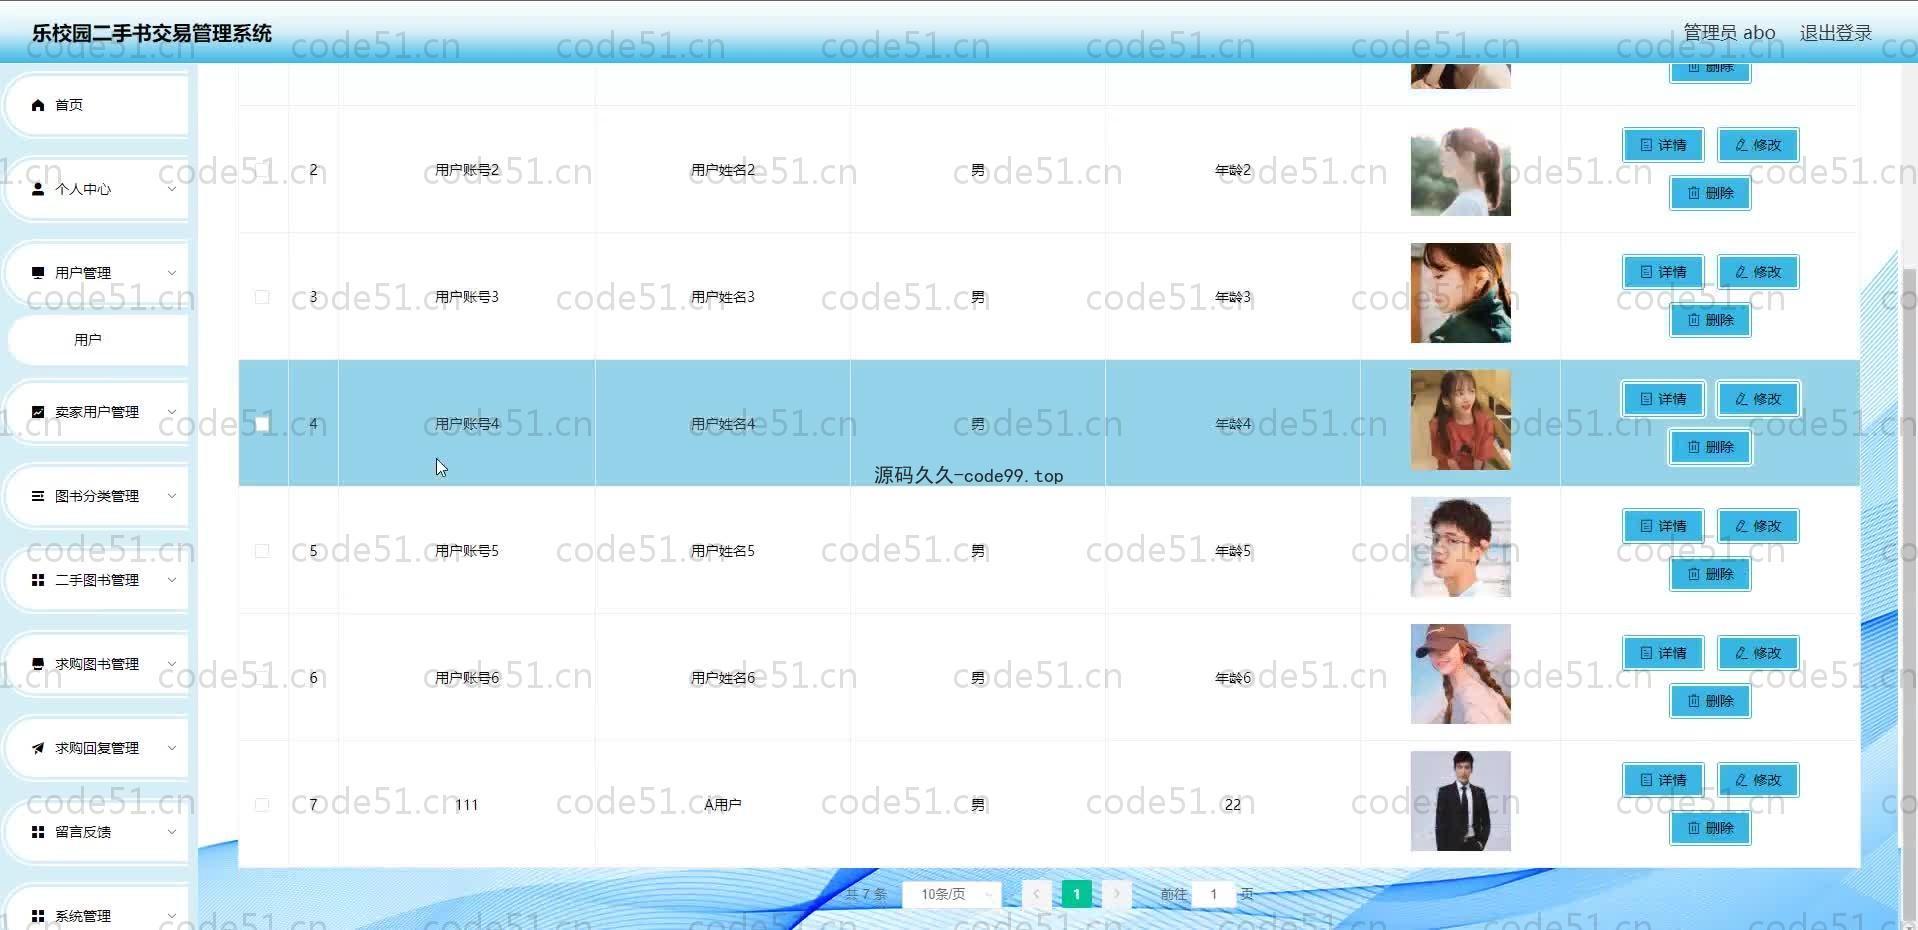Expand the 图书分类管理 chevron
The height and width of the screenshot is (930, 1918).
(x=171, y=496)
